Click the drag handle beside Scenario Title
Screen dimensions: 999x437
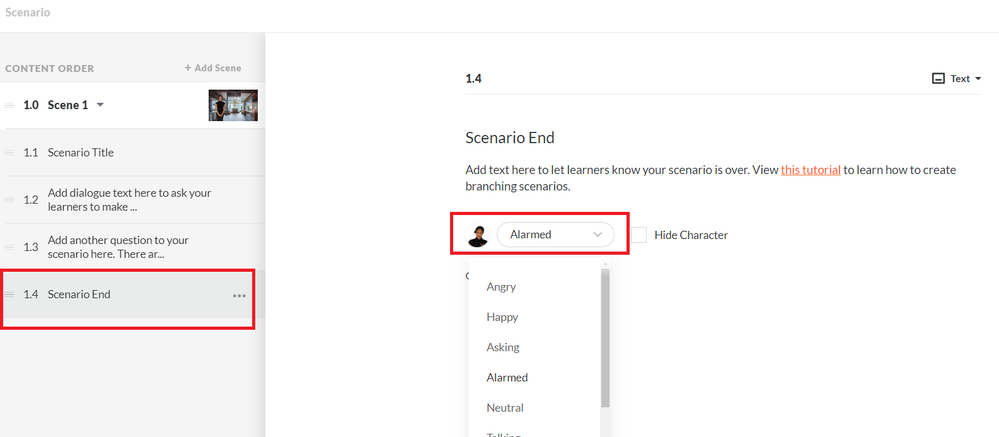pyautogui.click(x=10, y=153)
